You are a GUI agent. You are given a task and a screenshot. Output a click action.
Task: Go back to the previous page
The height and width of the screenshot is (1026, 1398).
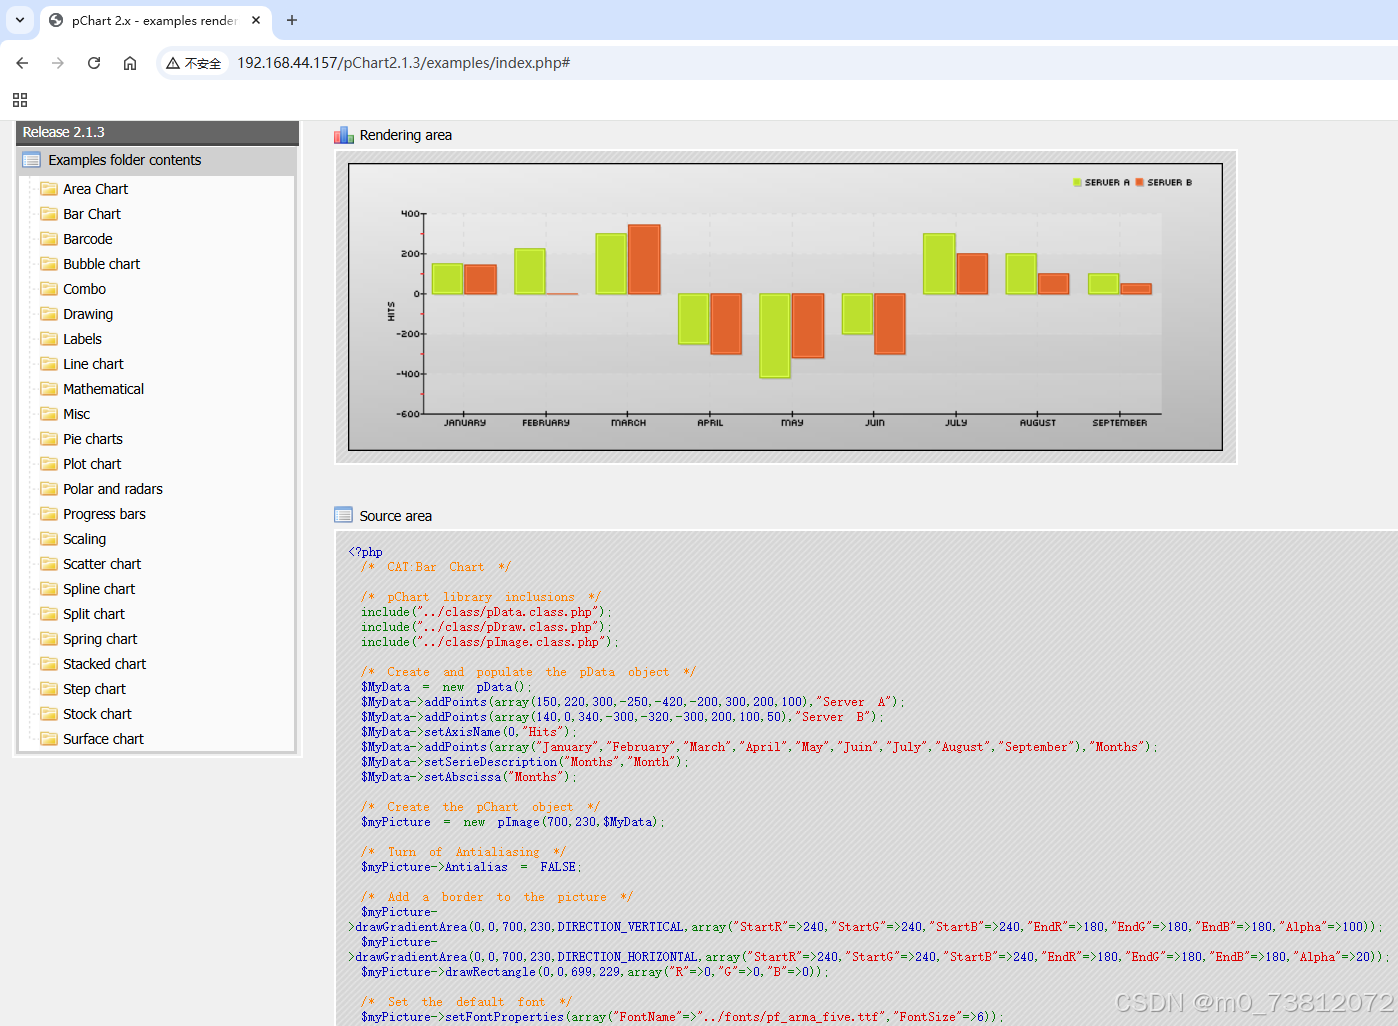22,63
